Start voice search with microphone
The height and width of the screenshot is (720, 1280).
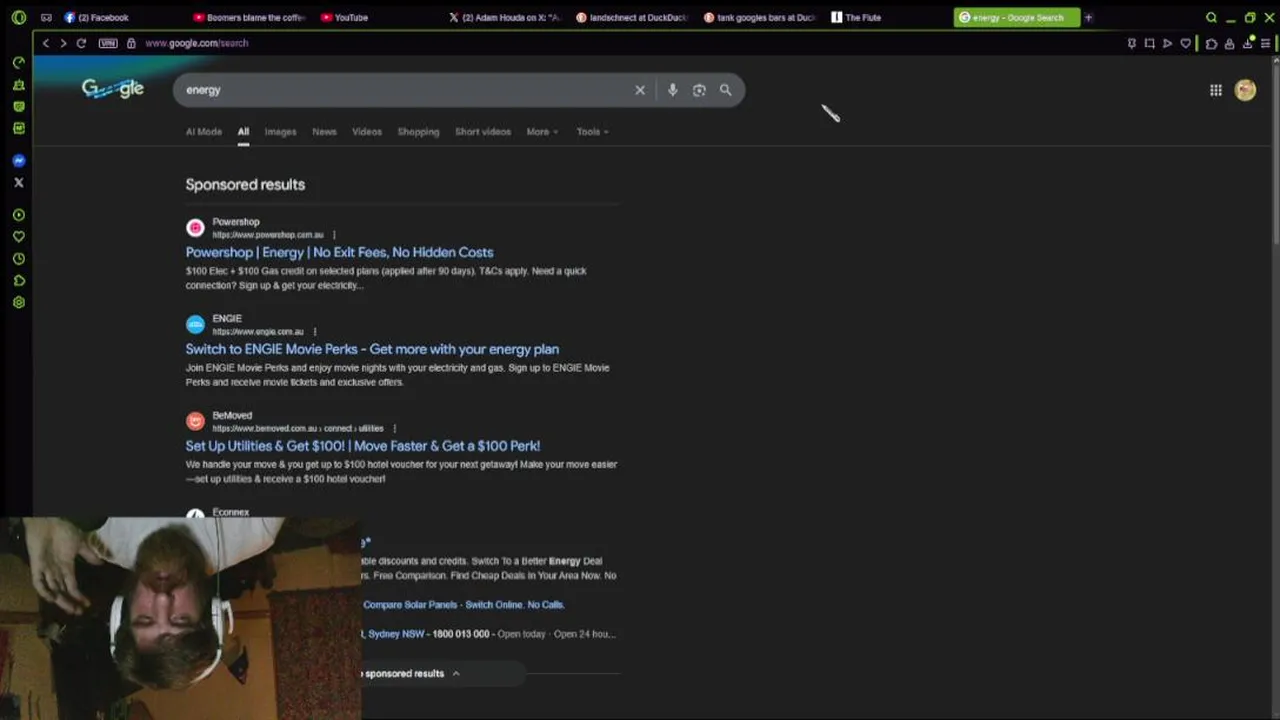pyautogui.click(x=672, y=90)
